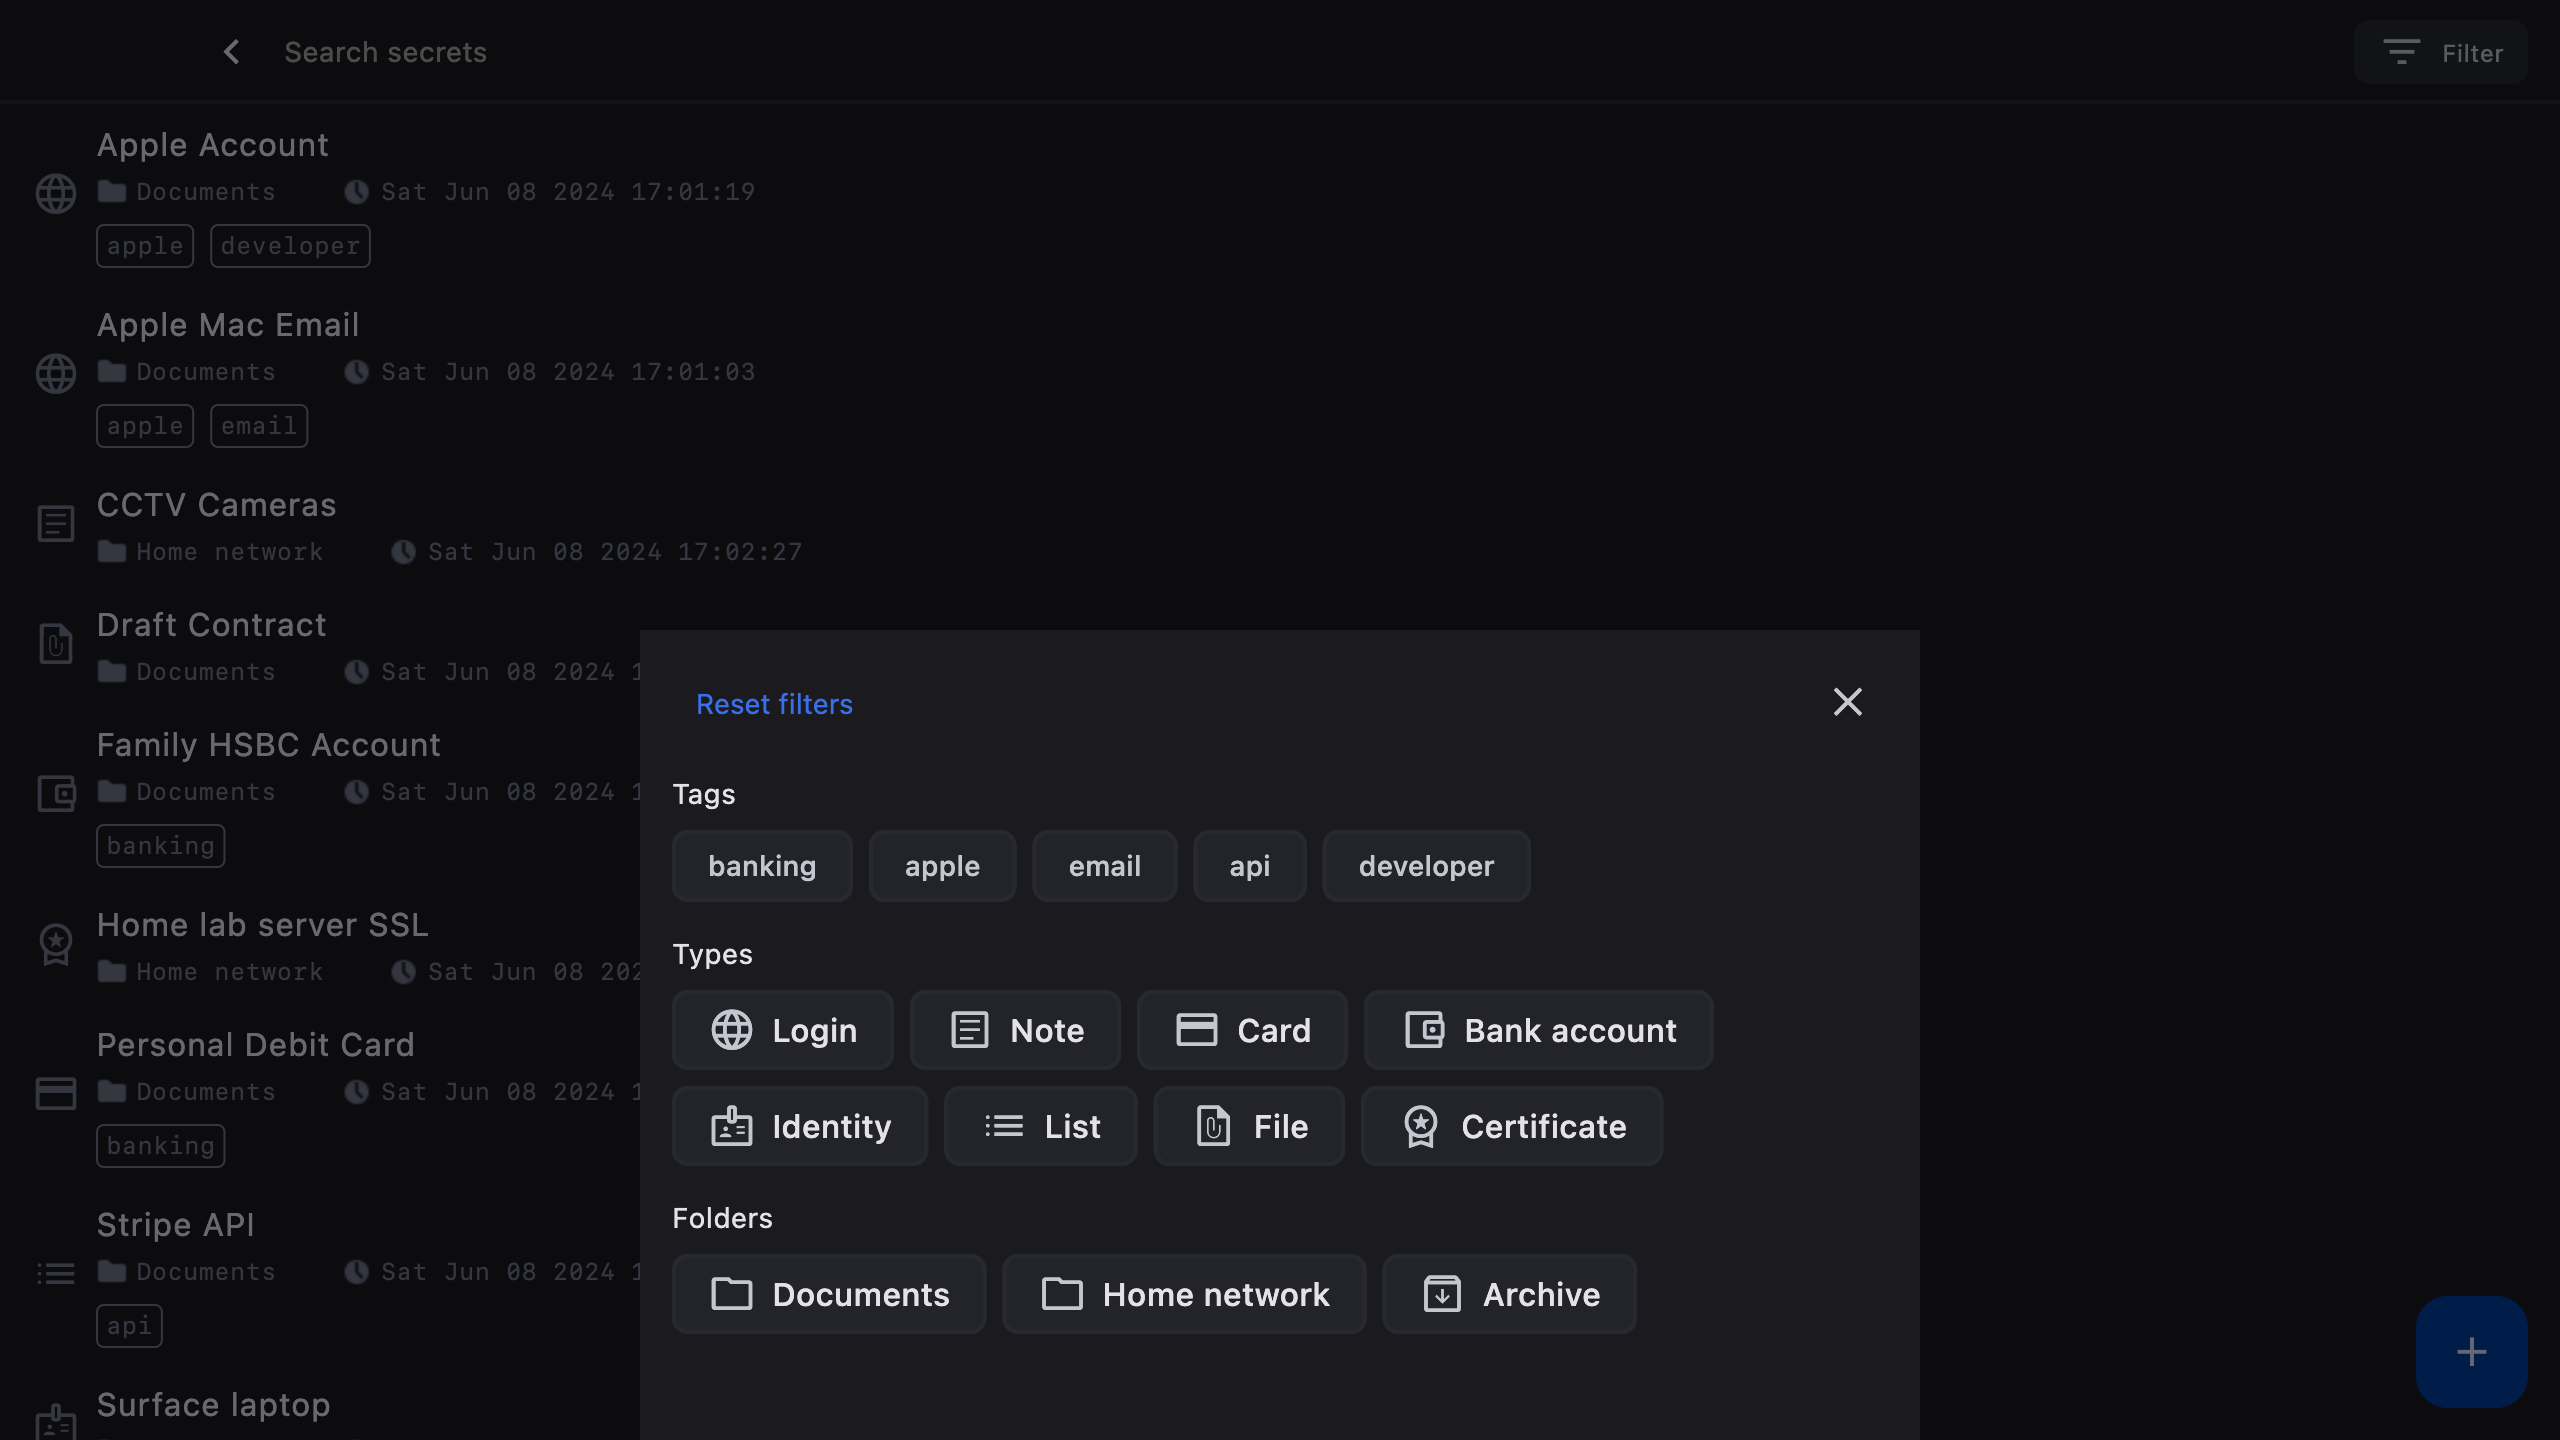Screen dimensions: 2560x1440
Task: Select the Home network folder filter
Action: point(1184,1294)
